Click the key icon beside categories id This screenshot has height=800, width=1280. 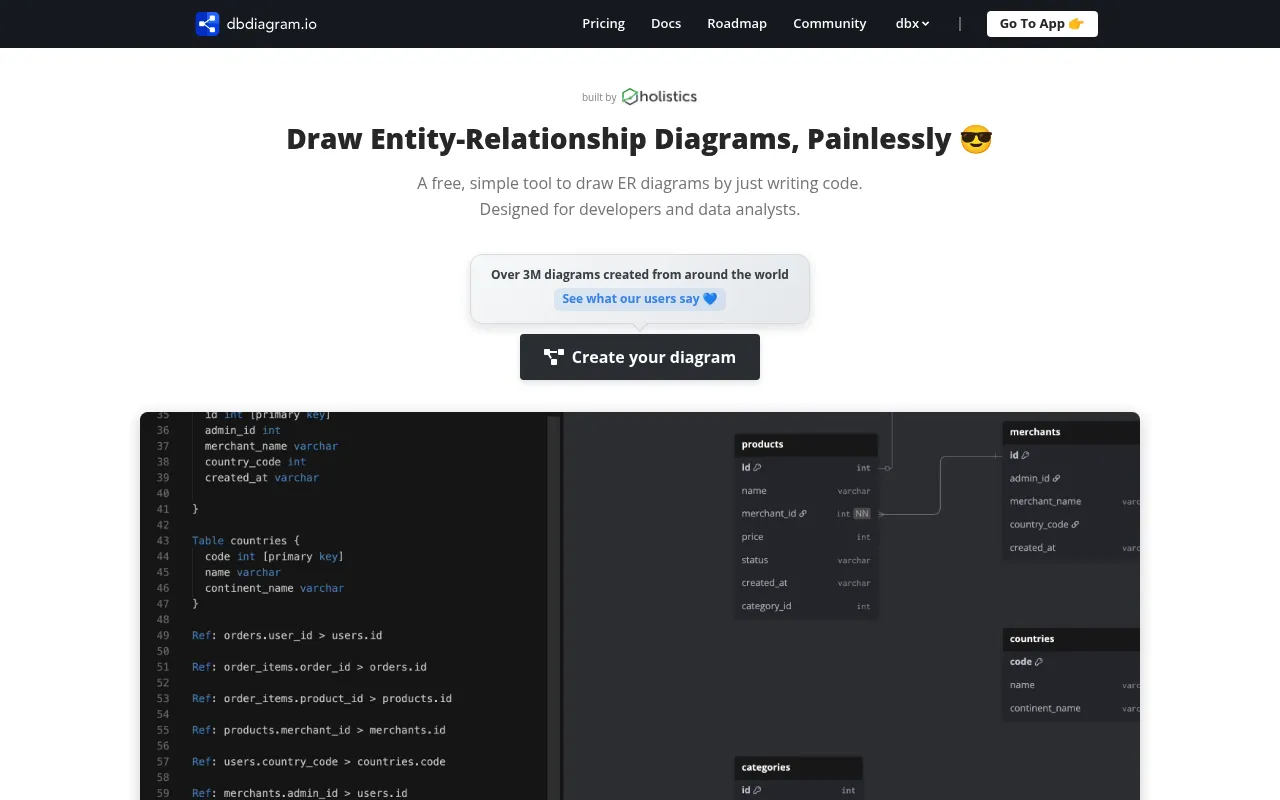pyautogui.click(x=757, y=790)
